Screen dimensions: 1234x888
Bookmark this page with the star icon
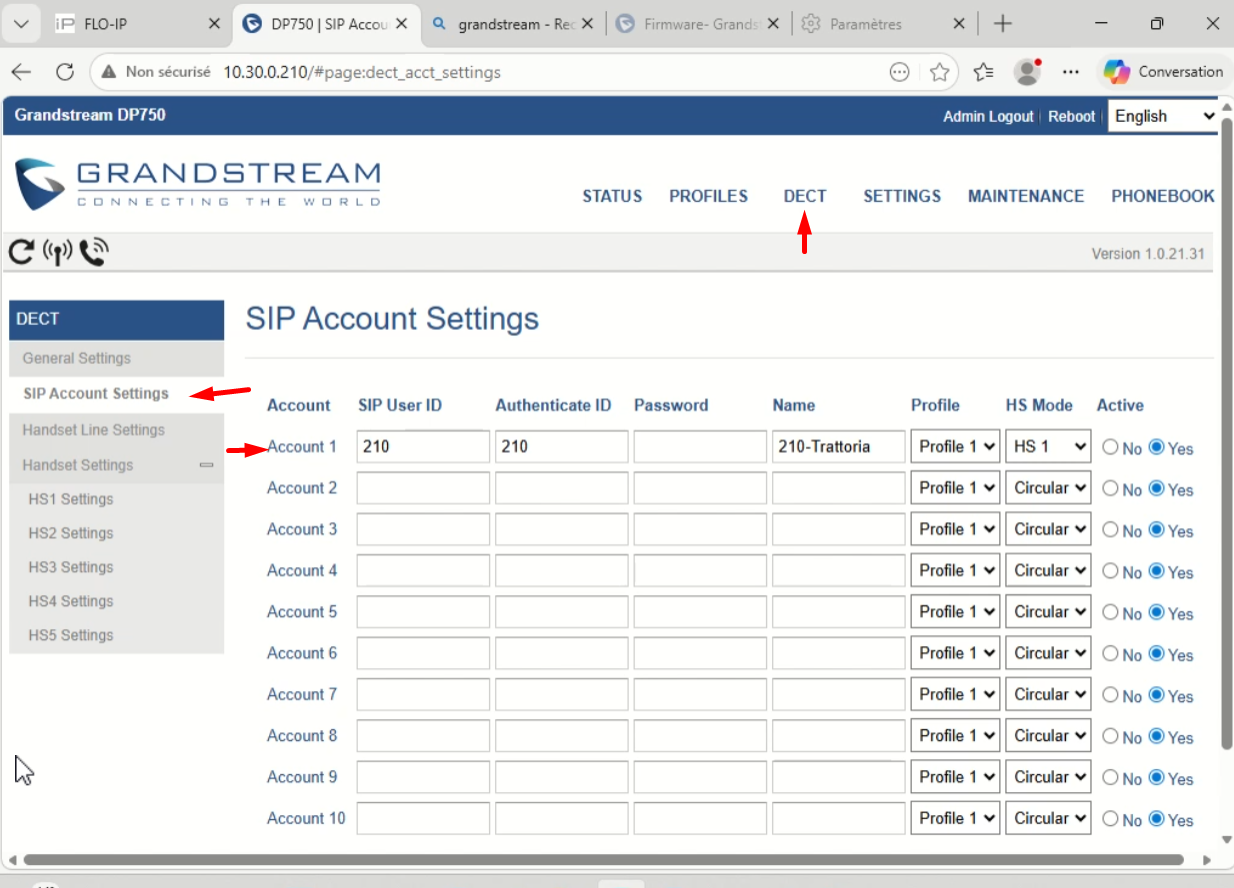click(939, 72)
